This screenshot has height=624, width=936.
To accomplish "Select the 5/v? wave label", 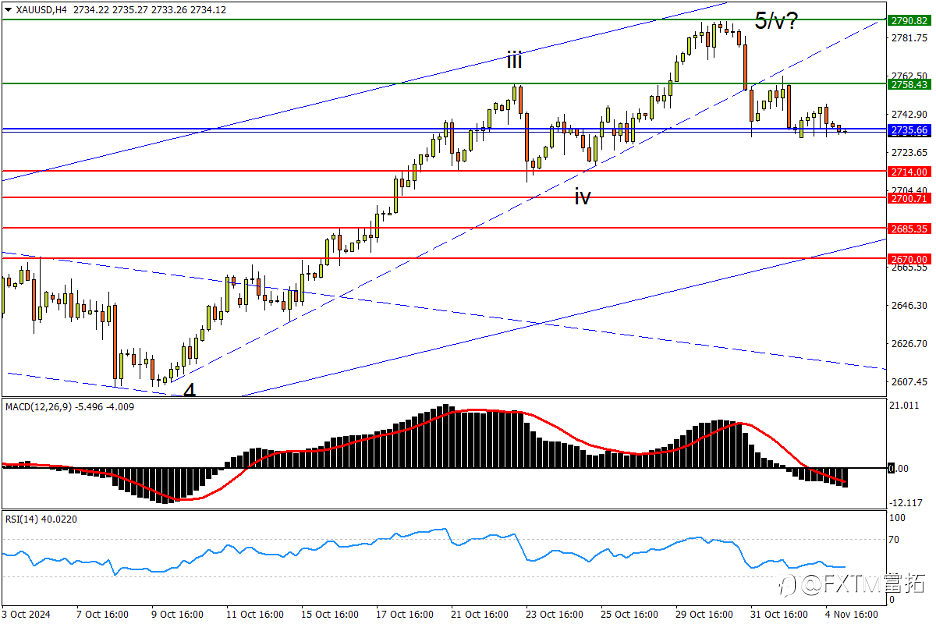I will pos(776,21).
